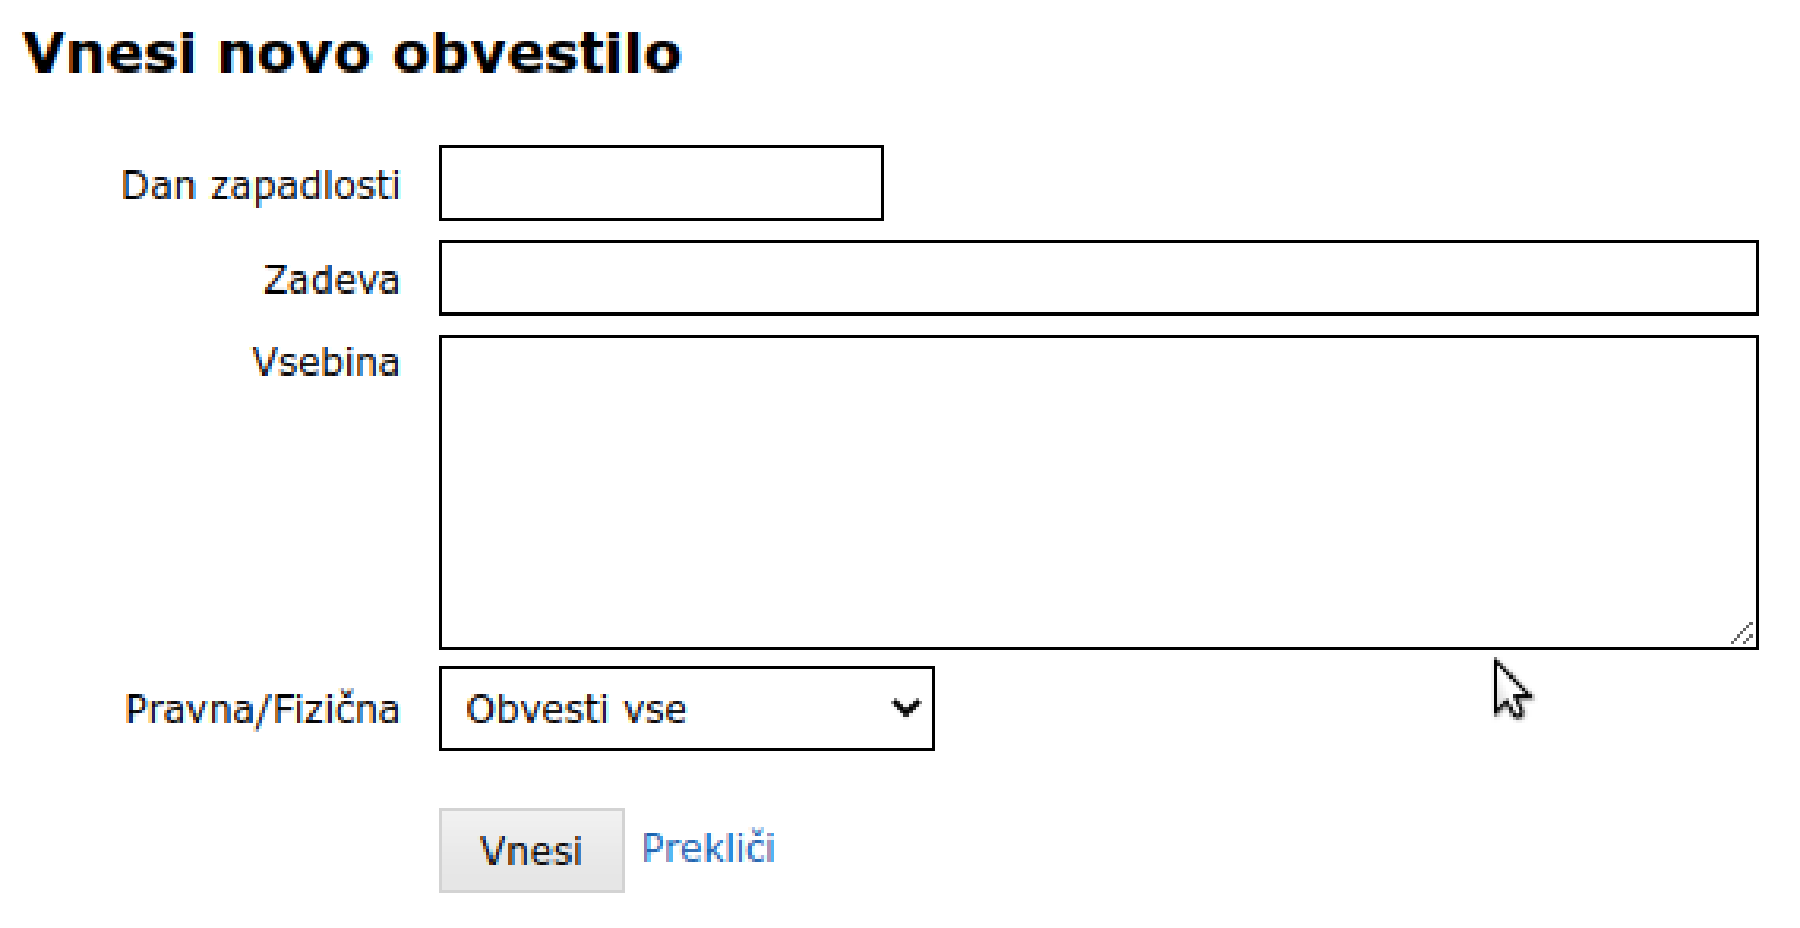The image size is (1800, 928).
Task: Click the Dan zapadlosti input field
Action: 660,183
